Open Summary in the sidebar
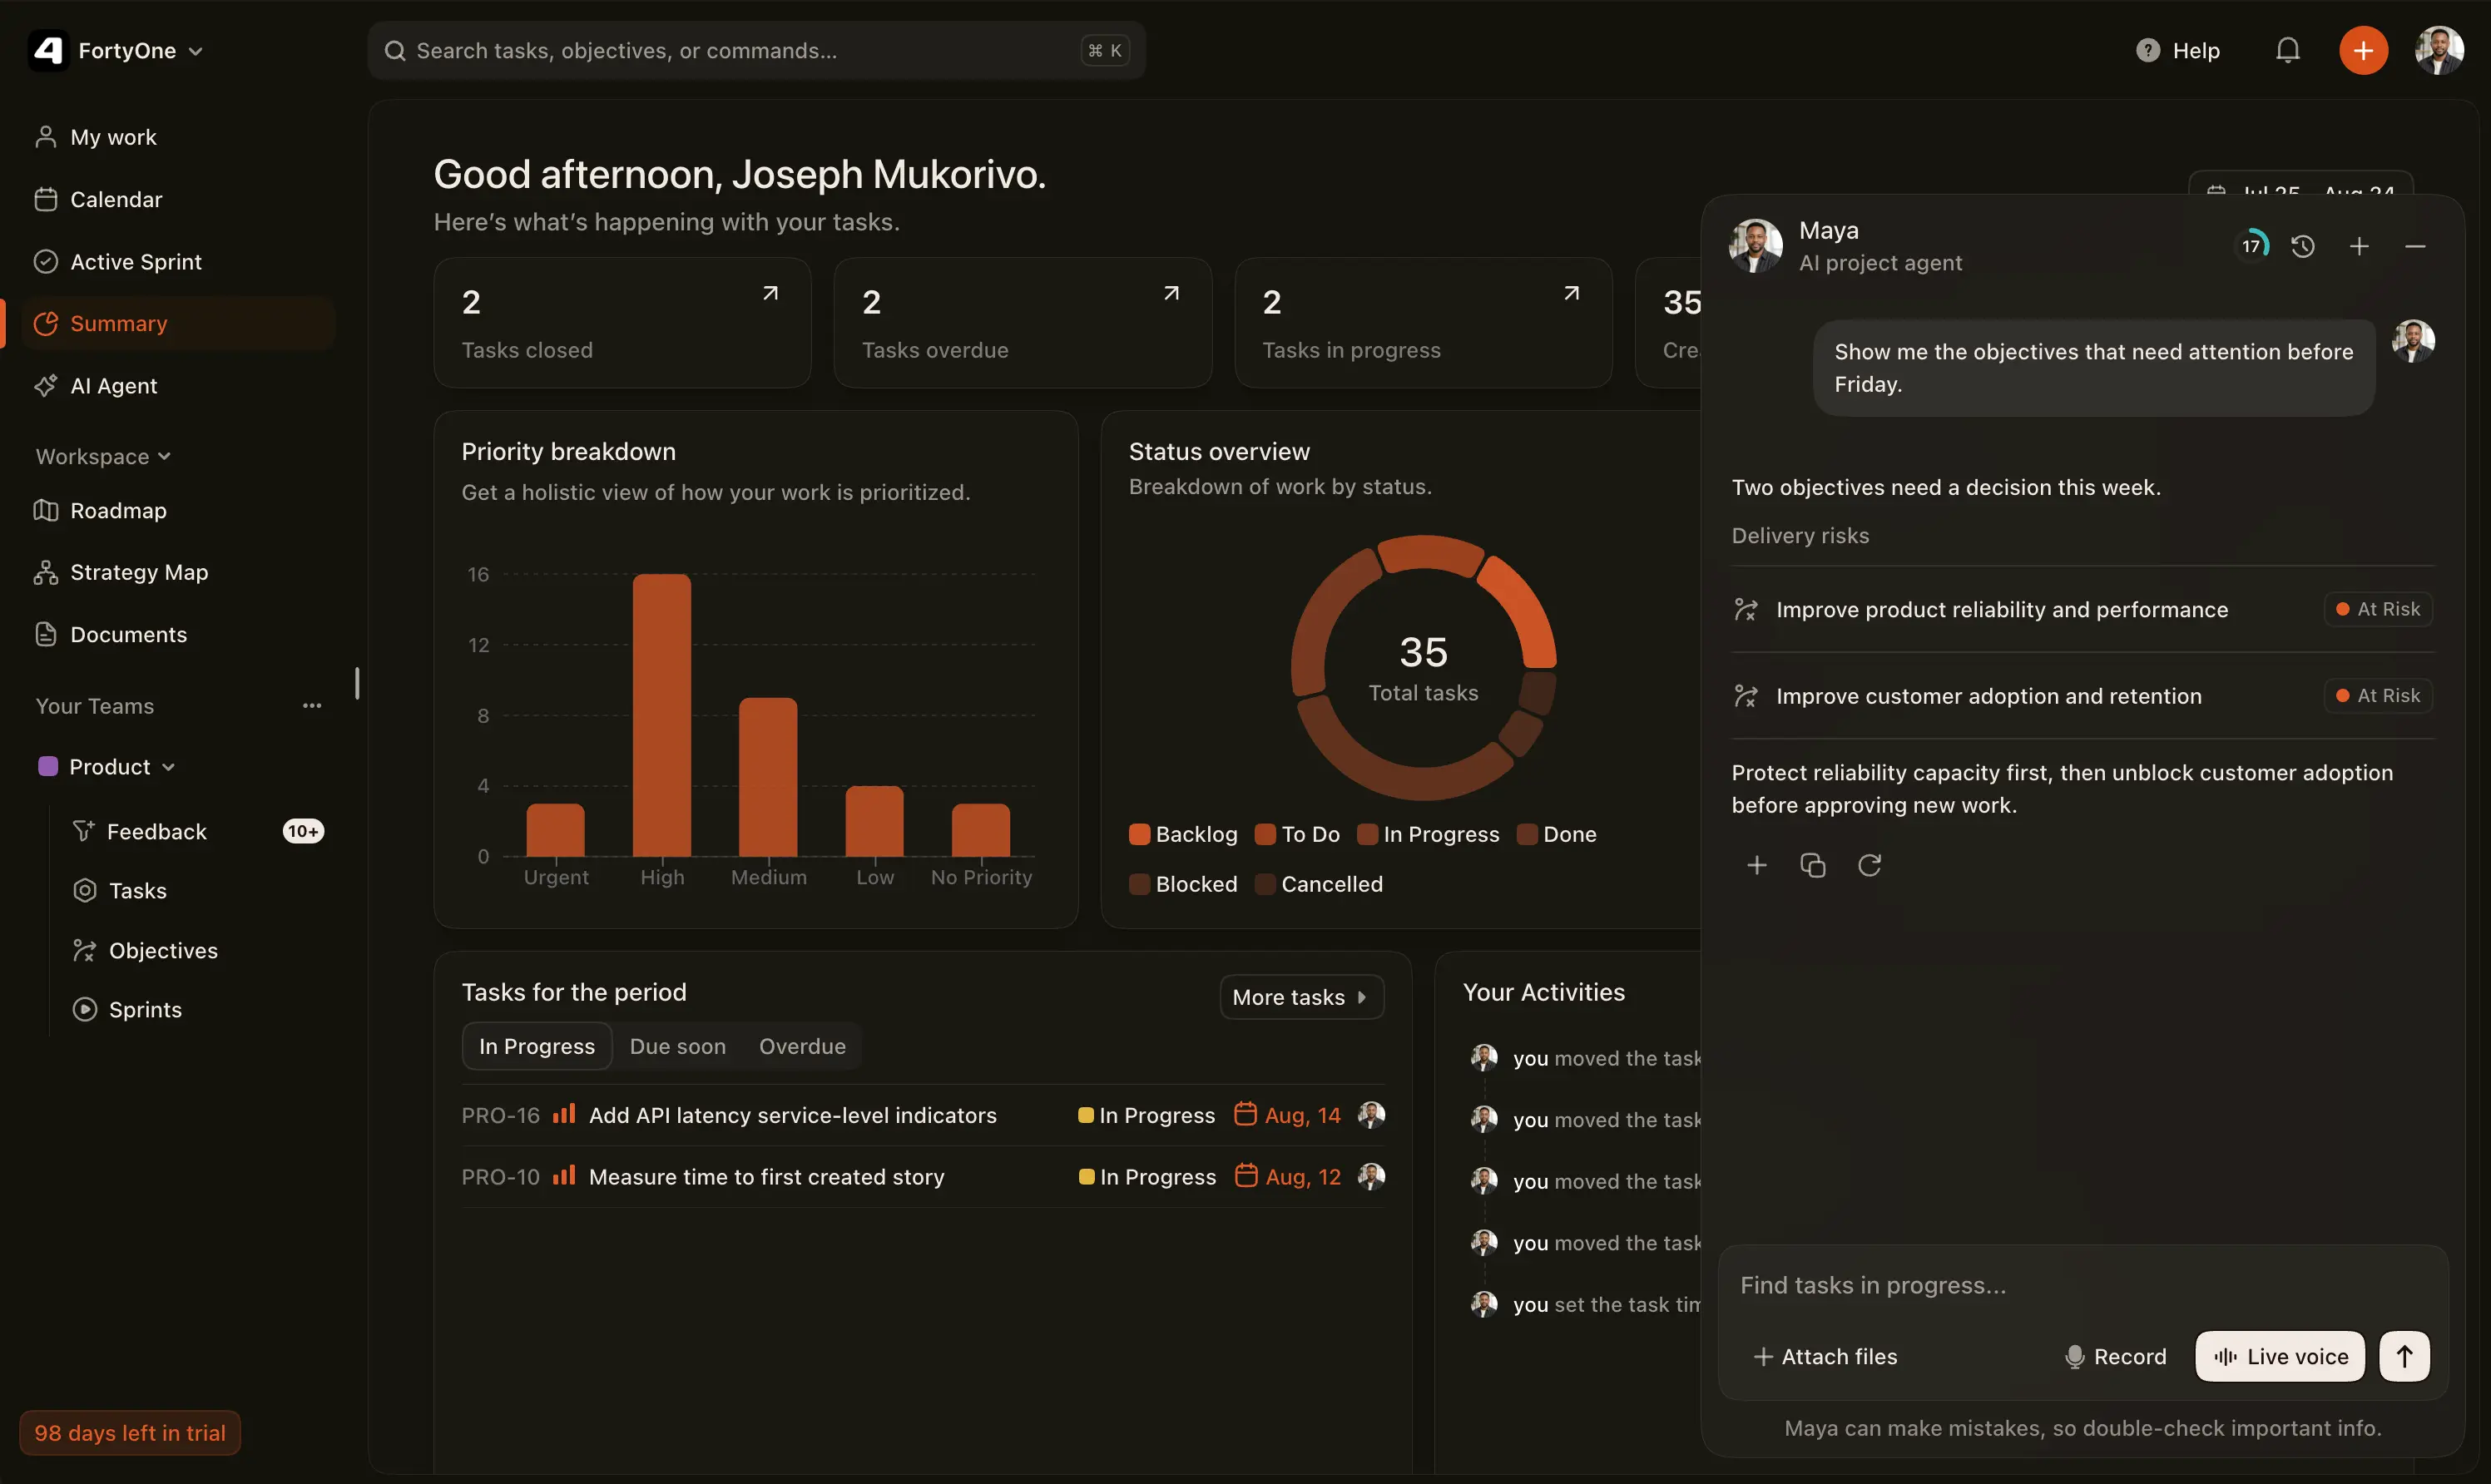Viewport: 2491px width, 1484px height. [178, 323]
